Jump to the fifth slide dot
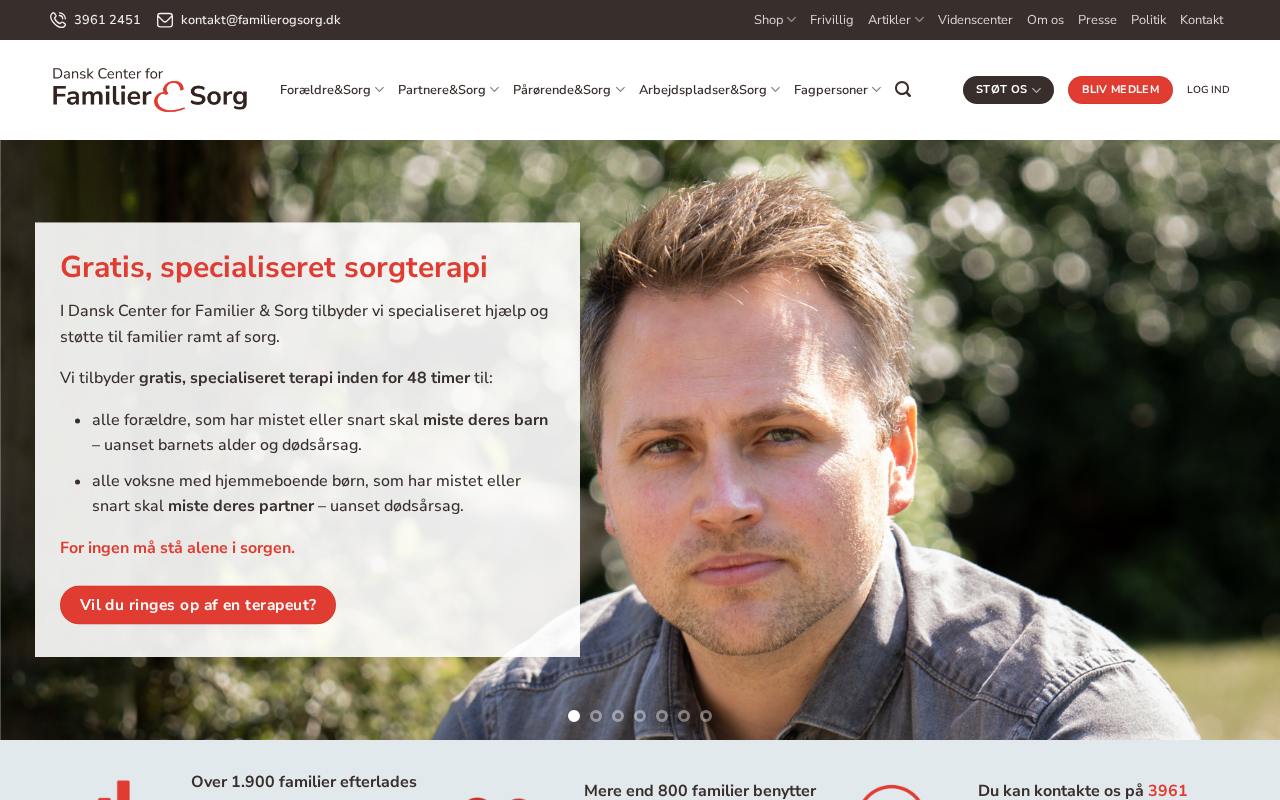The height and width of the screenshot is (800, 1280). pyautogui.click(x=662, y=716)
